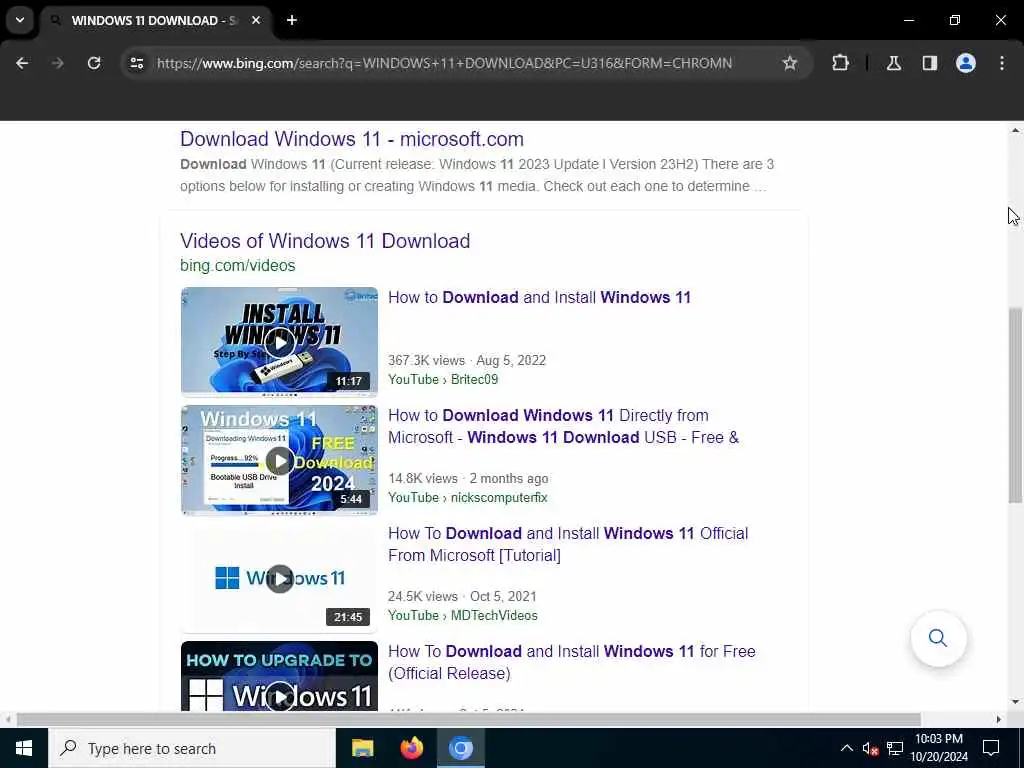
Task: Select the WINDOWS 11 DOWNLOAD tab
Action: tap(155, 20)
